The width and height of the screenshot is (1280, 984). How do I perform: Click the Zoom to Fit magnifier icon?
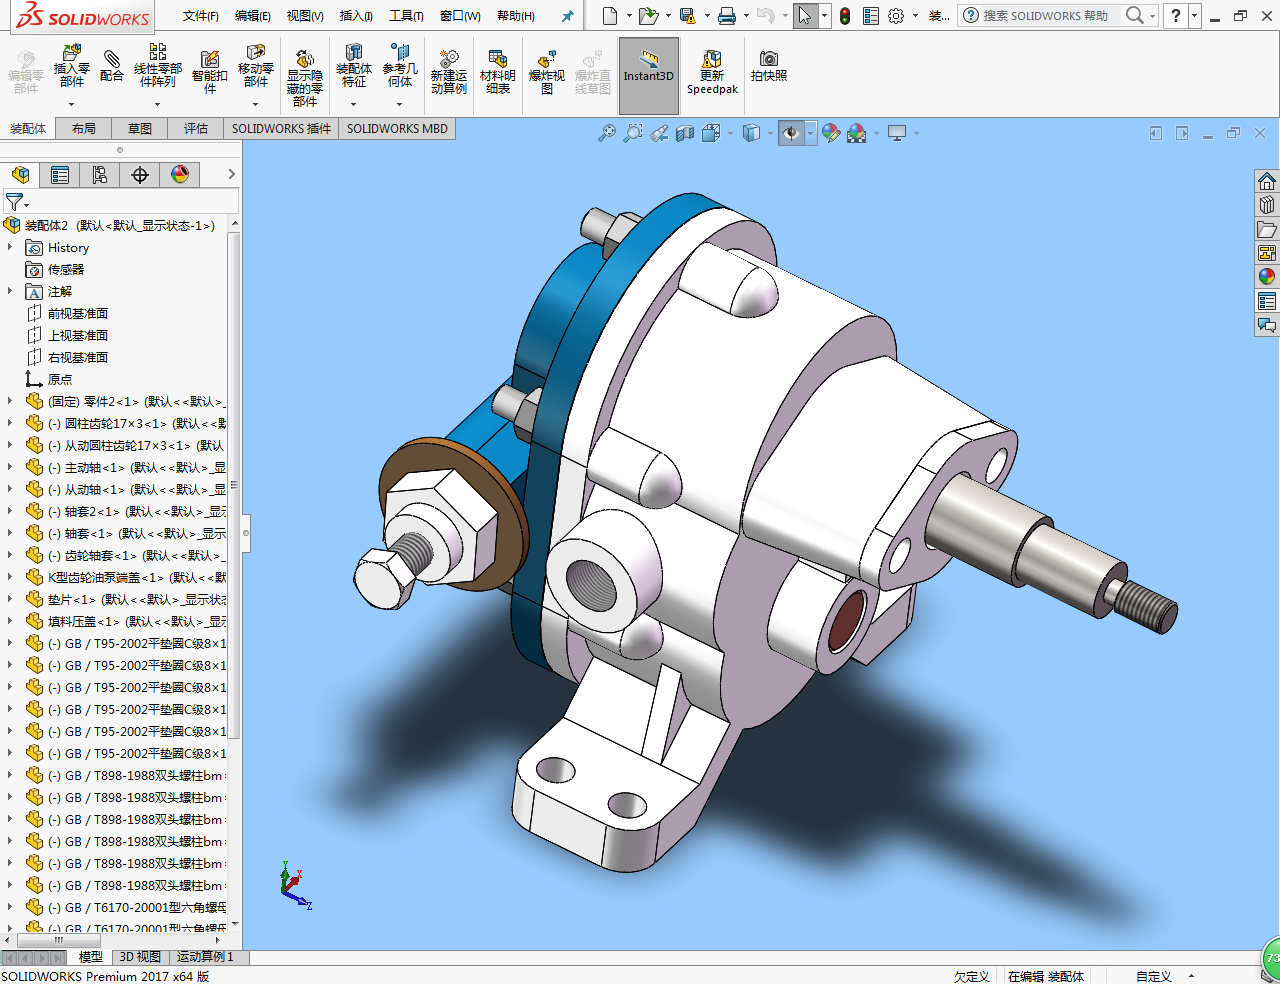point(606,133)
